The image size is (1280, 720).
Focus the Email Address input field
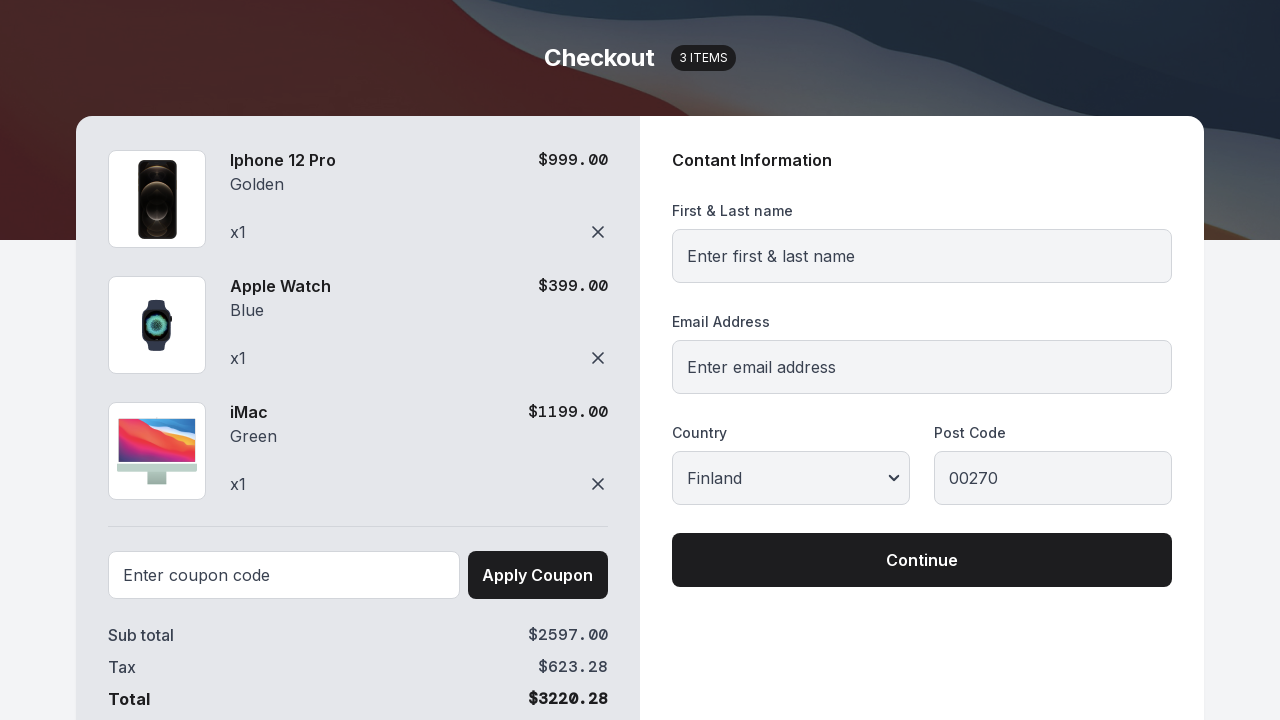coord(922,367)
